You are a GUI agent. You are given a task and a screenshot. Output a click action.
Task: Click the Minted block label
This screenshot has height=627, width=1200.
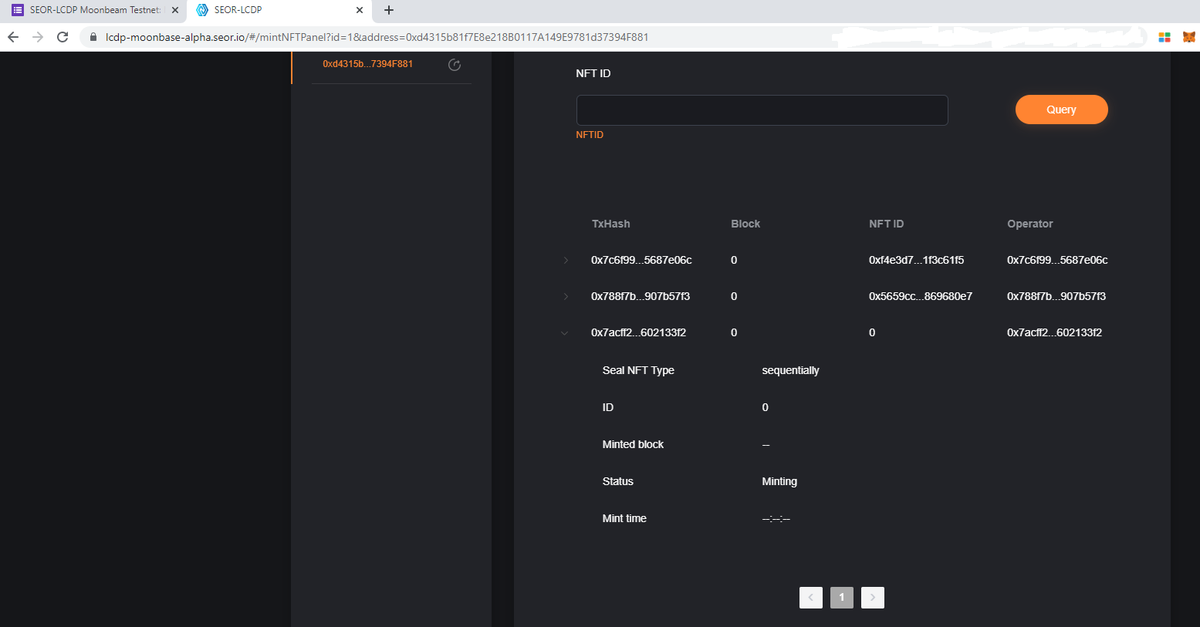point(633,444)
